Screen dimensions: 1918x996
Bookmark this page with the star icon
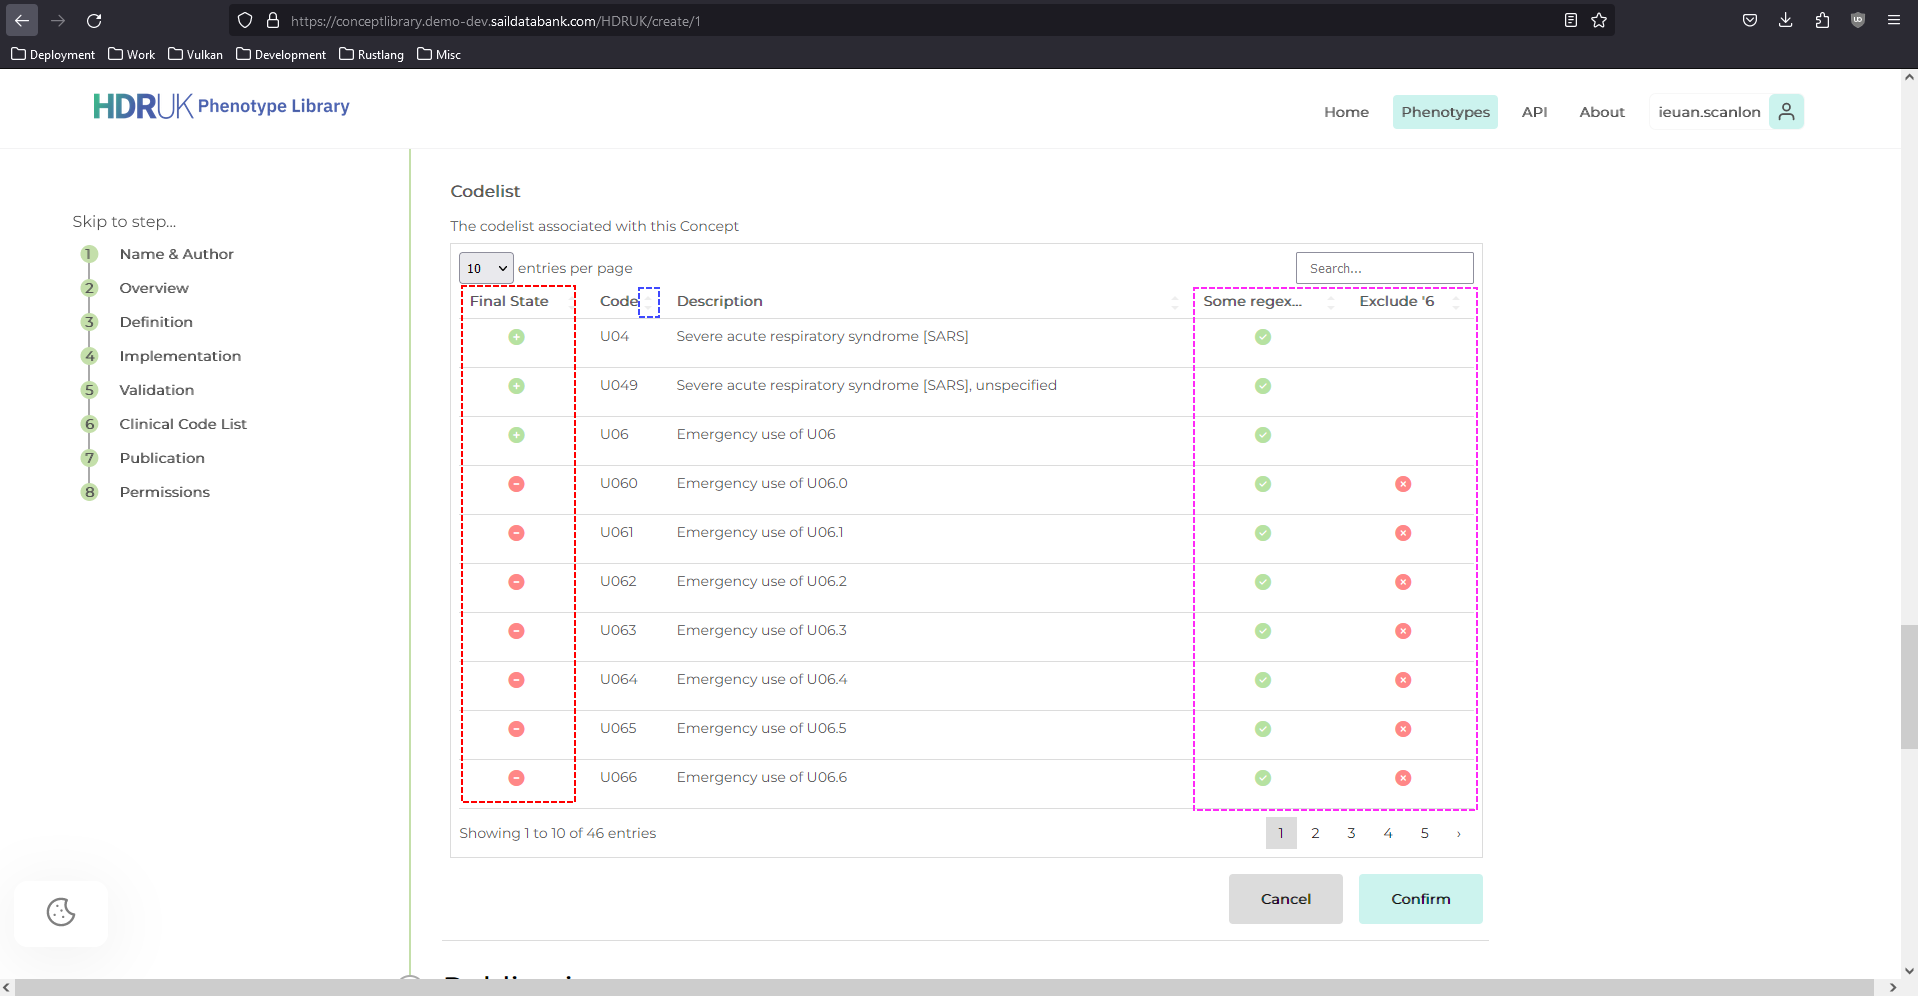1599,20
